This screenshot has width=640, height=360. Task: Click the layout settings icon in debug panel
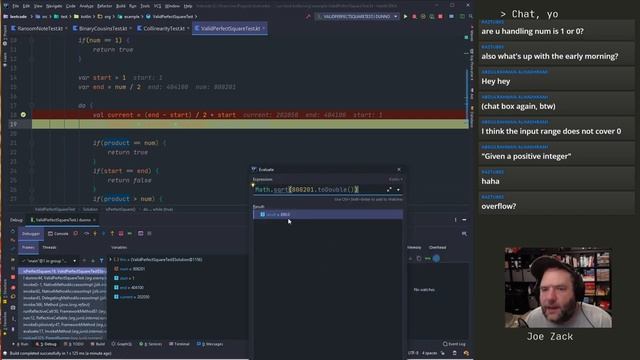[x=464, y=233]
